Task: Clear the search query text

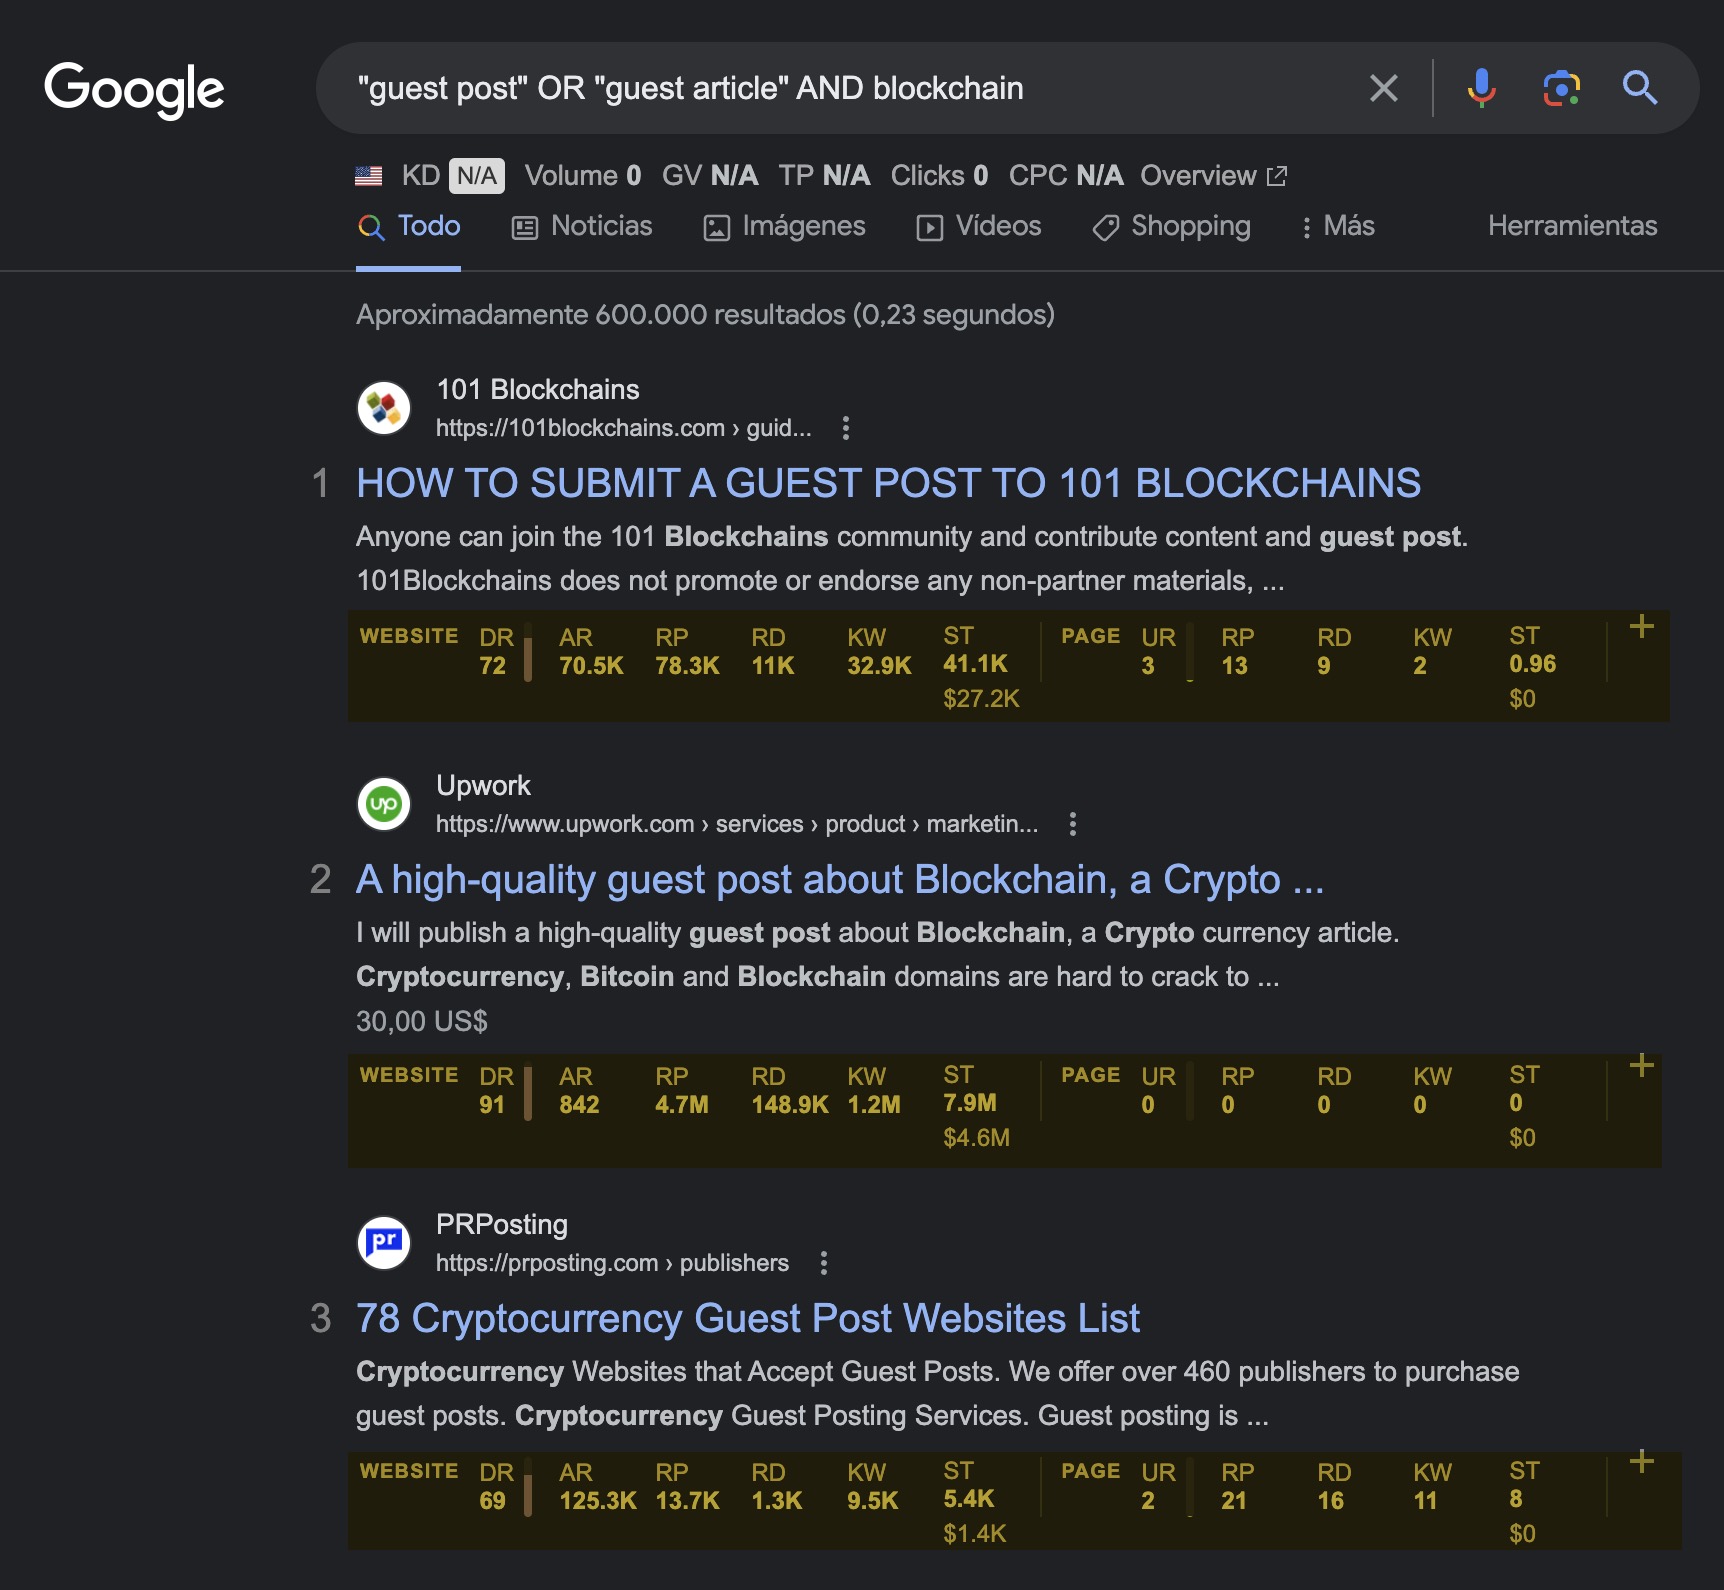Action: [1383, 88]
